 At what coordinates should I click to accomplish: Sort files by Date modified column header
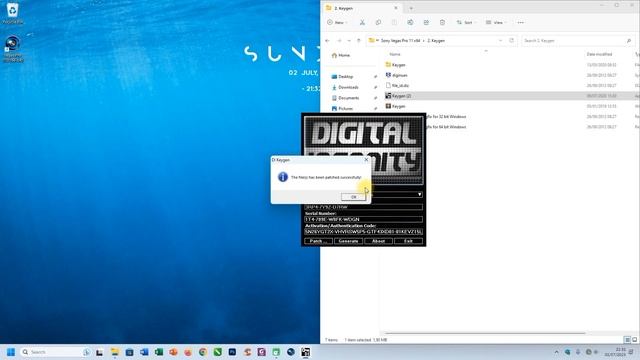(x=599, y=54)
